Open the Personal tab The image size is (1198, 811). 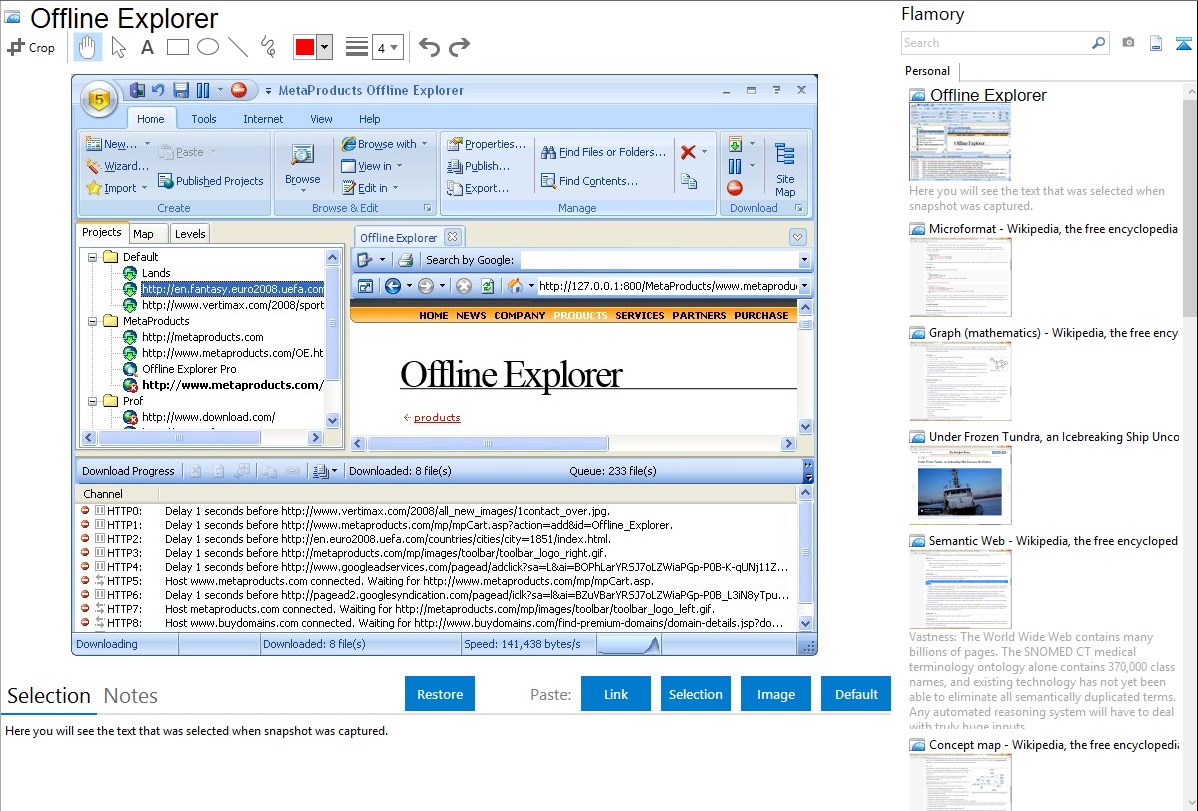click(x=927, y=71)
